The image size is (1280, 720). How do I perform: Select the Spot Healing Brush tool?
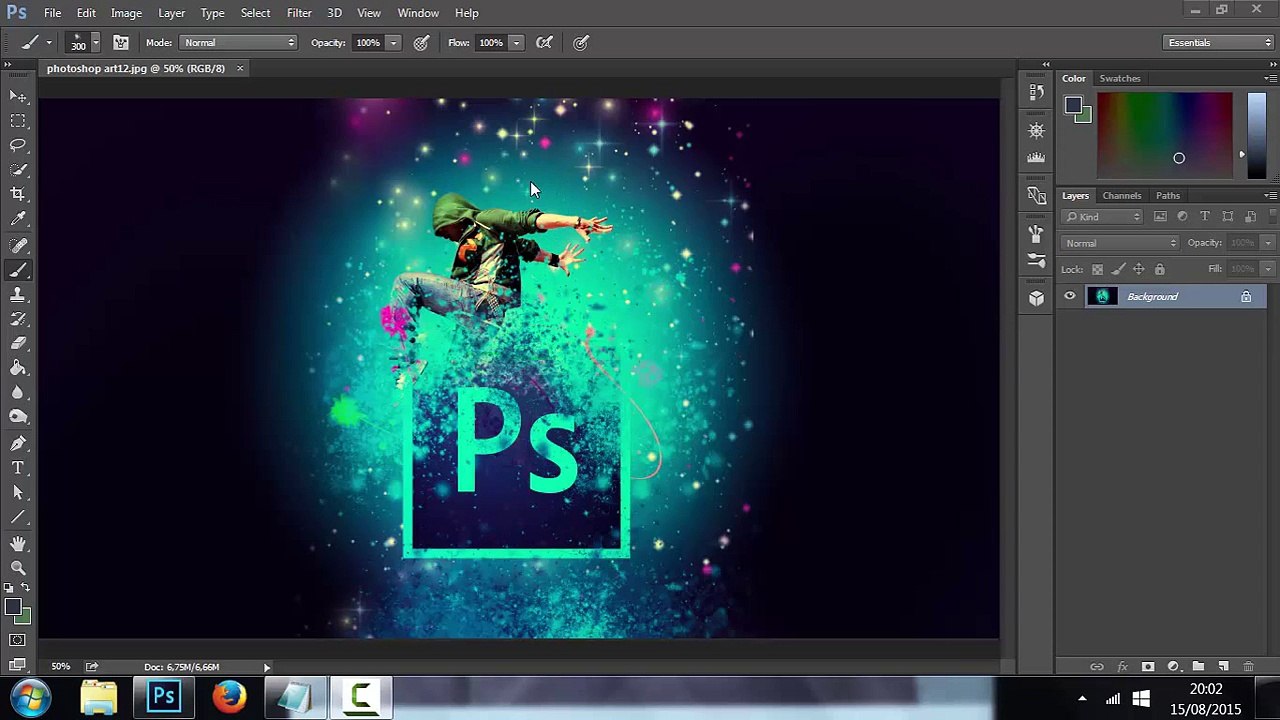[18, 245]
